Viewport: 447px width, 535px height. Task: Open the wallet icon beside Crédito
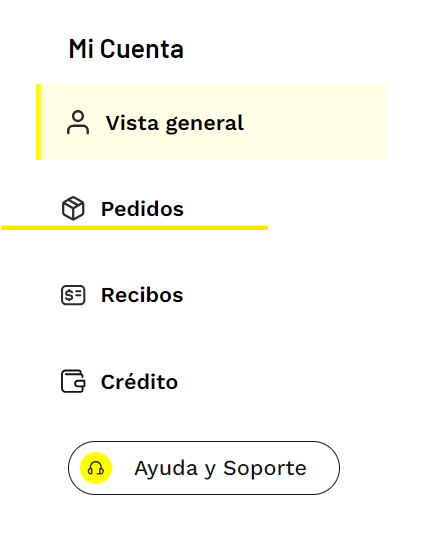pyautogui.click(x=73, y=381)
